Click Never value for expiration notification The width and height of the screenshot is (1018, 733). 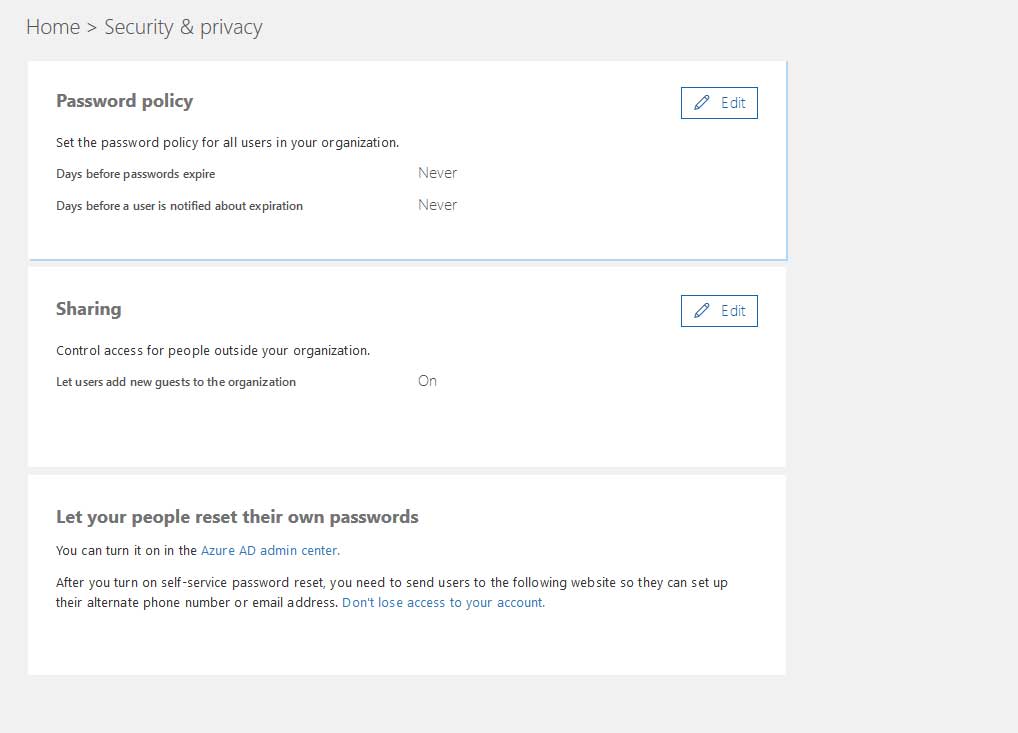[437, 205]
